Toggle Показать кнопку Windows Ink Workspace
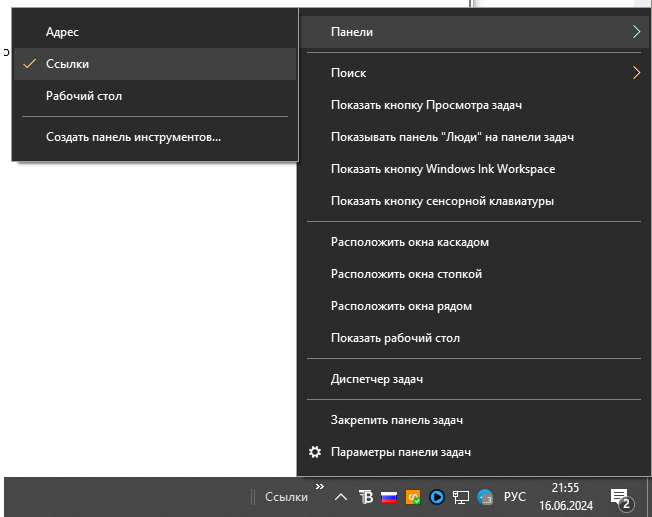This screenshot has width=652, height=517. click(x=474, y=169)
